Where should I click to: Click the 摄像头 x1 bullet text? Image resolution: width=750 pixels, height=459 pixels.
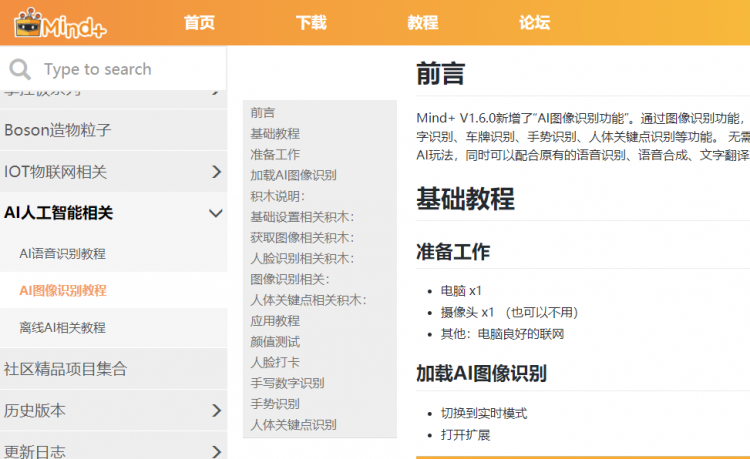pos(509,313)
